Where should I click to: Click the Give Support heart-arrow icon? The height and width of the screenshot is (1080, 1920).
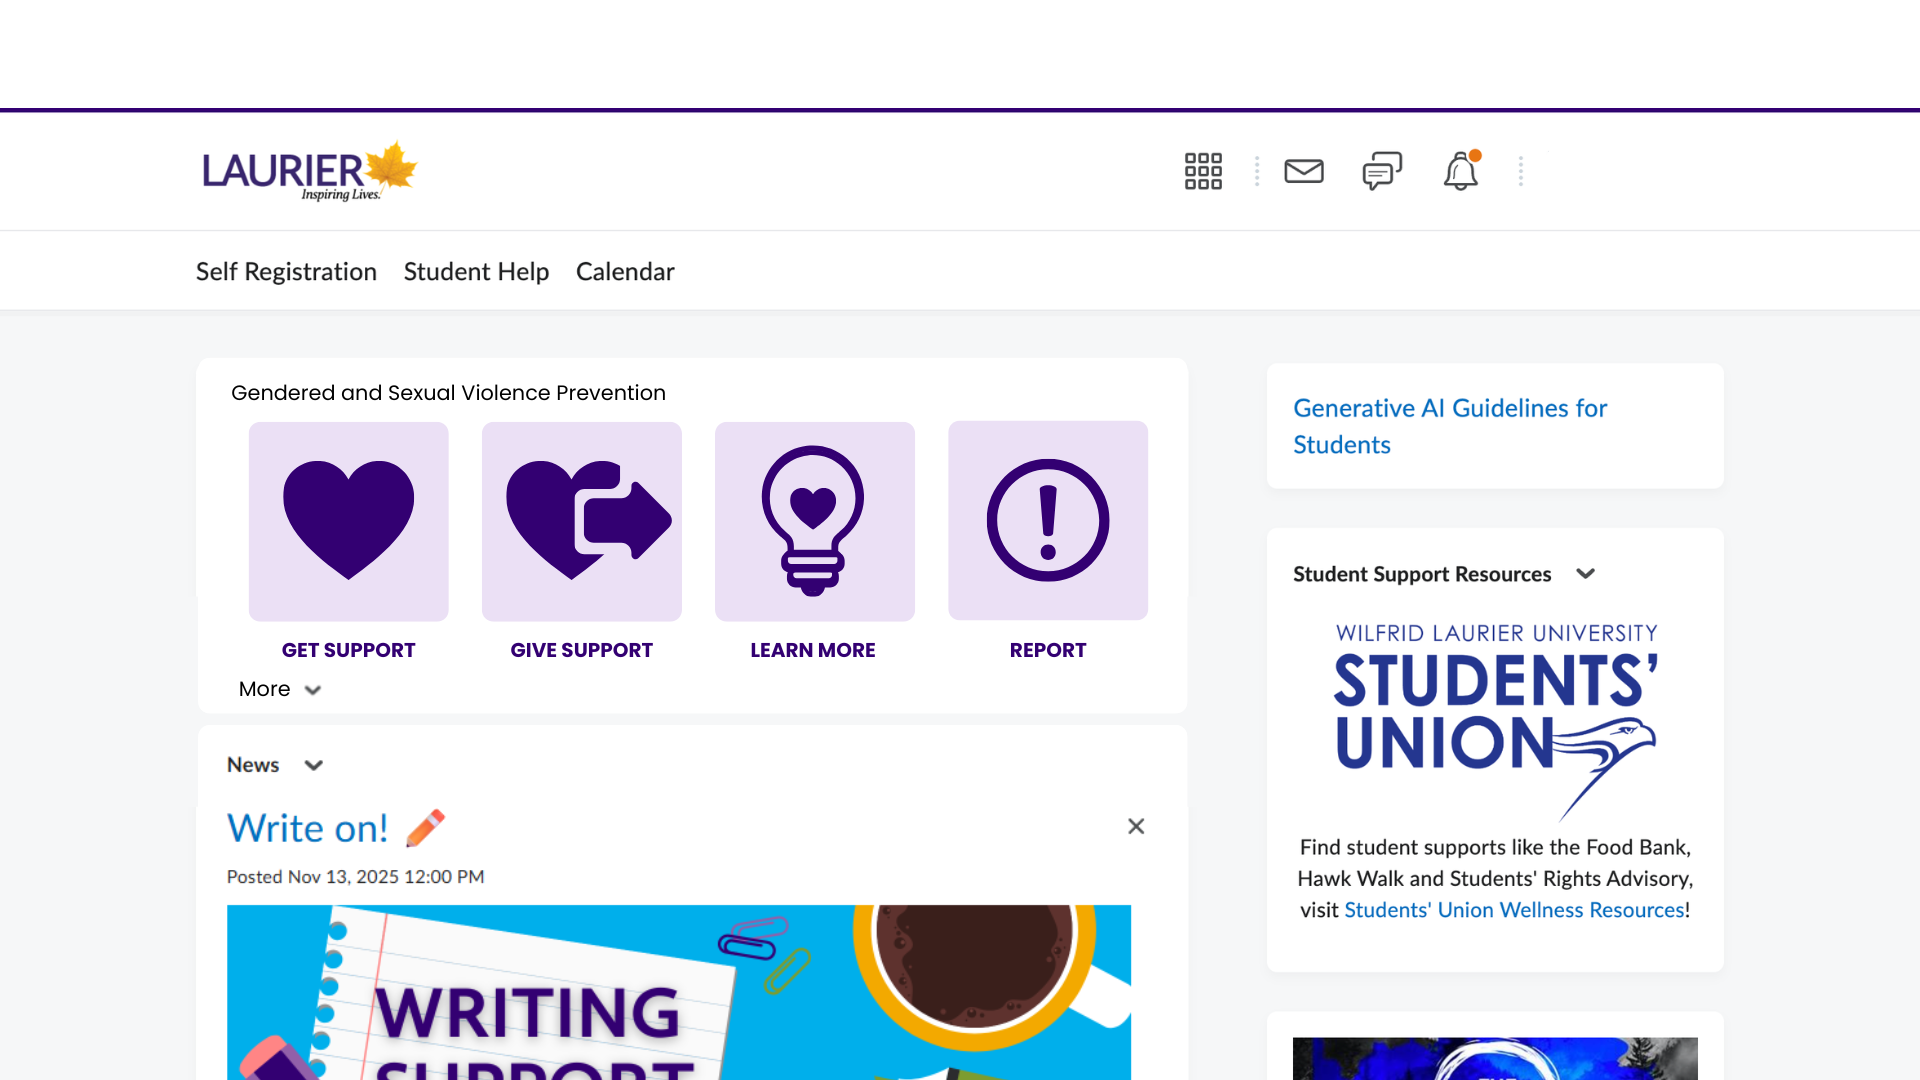coord(582,521)
